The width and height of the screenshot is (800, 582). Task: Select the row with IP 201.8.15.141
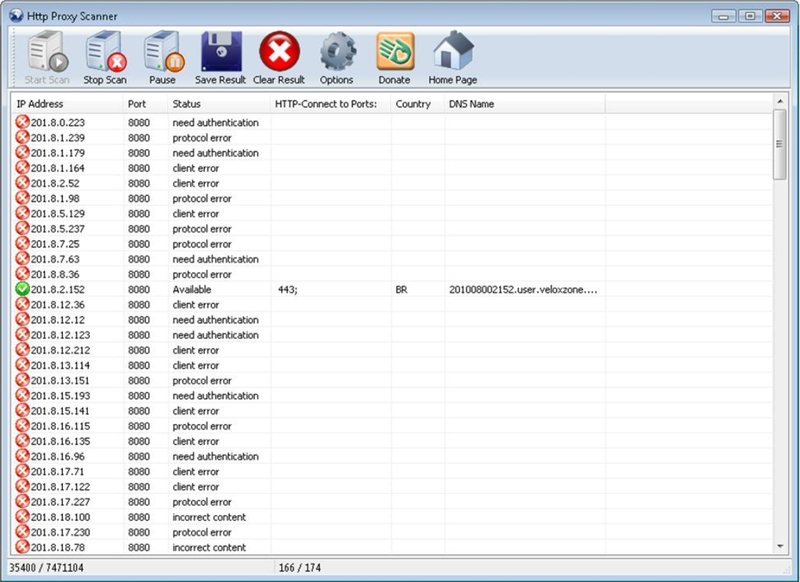(x=392, y=411)
